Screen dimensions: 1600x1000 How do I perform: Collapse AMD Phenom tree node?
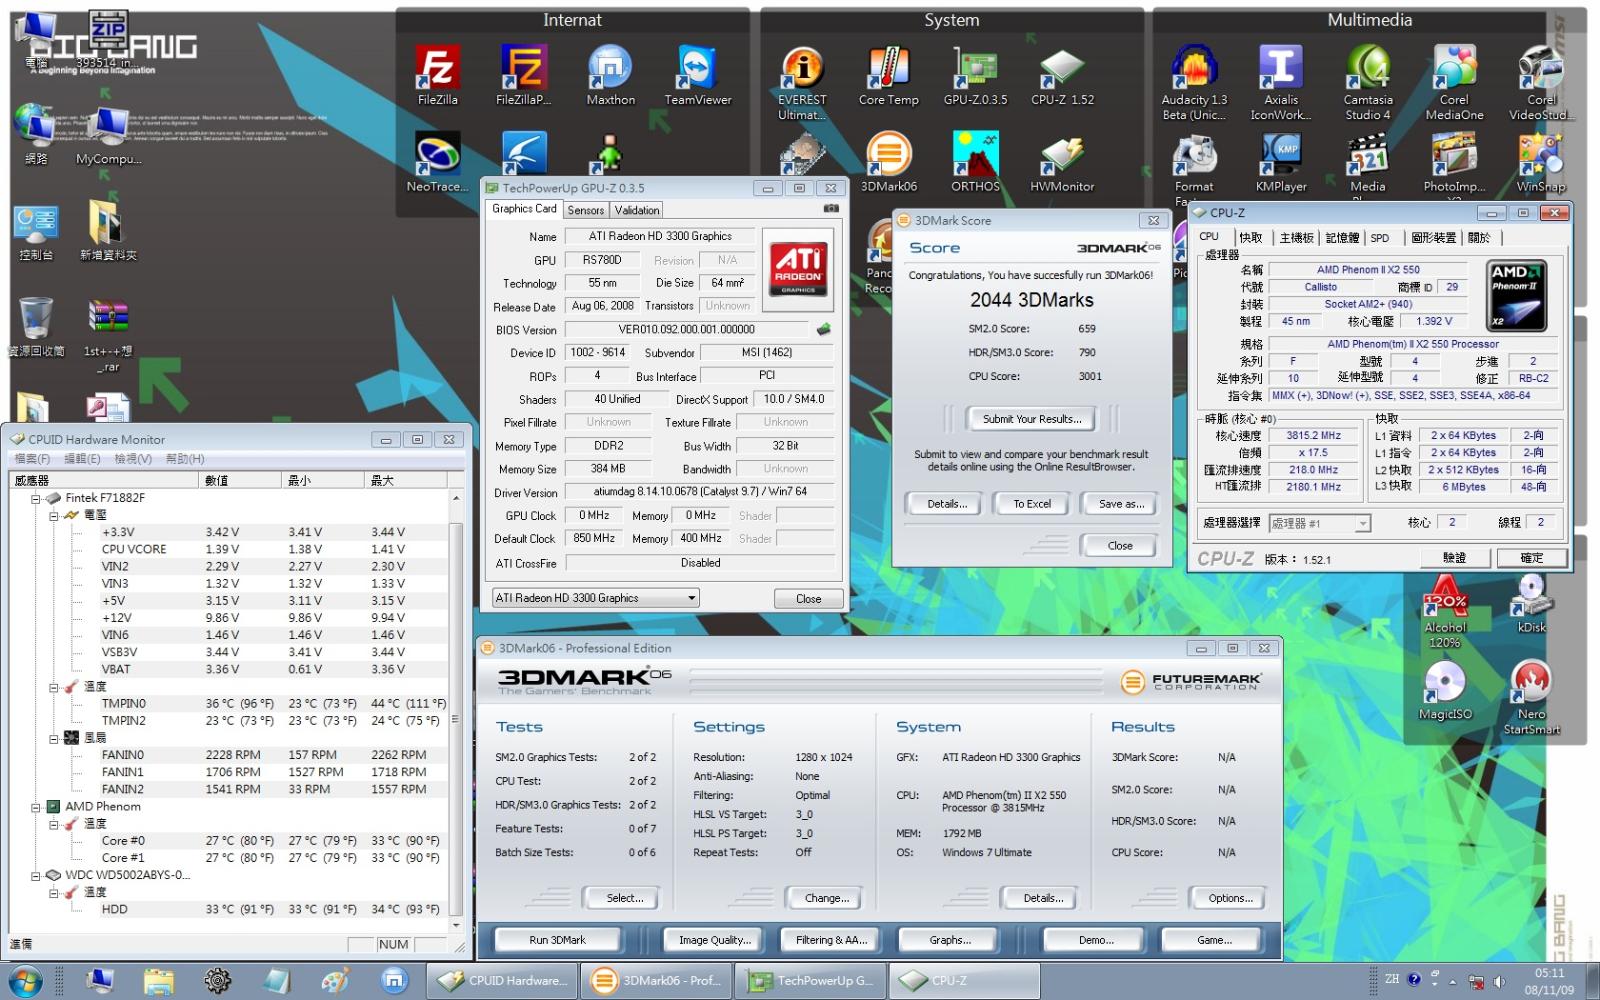point(36,807)
